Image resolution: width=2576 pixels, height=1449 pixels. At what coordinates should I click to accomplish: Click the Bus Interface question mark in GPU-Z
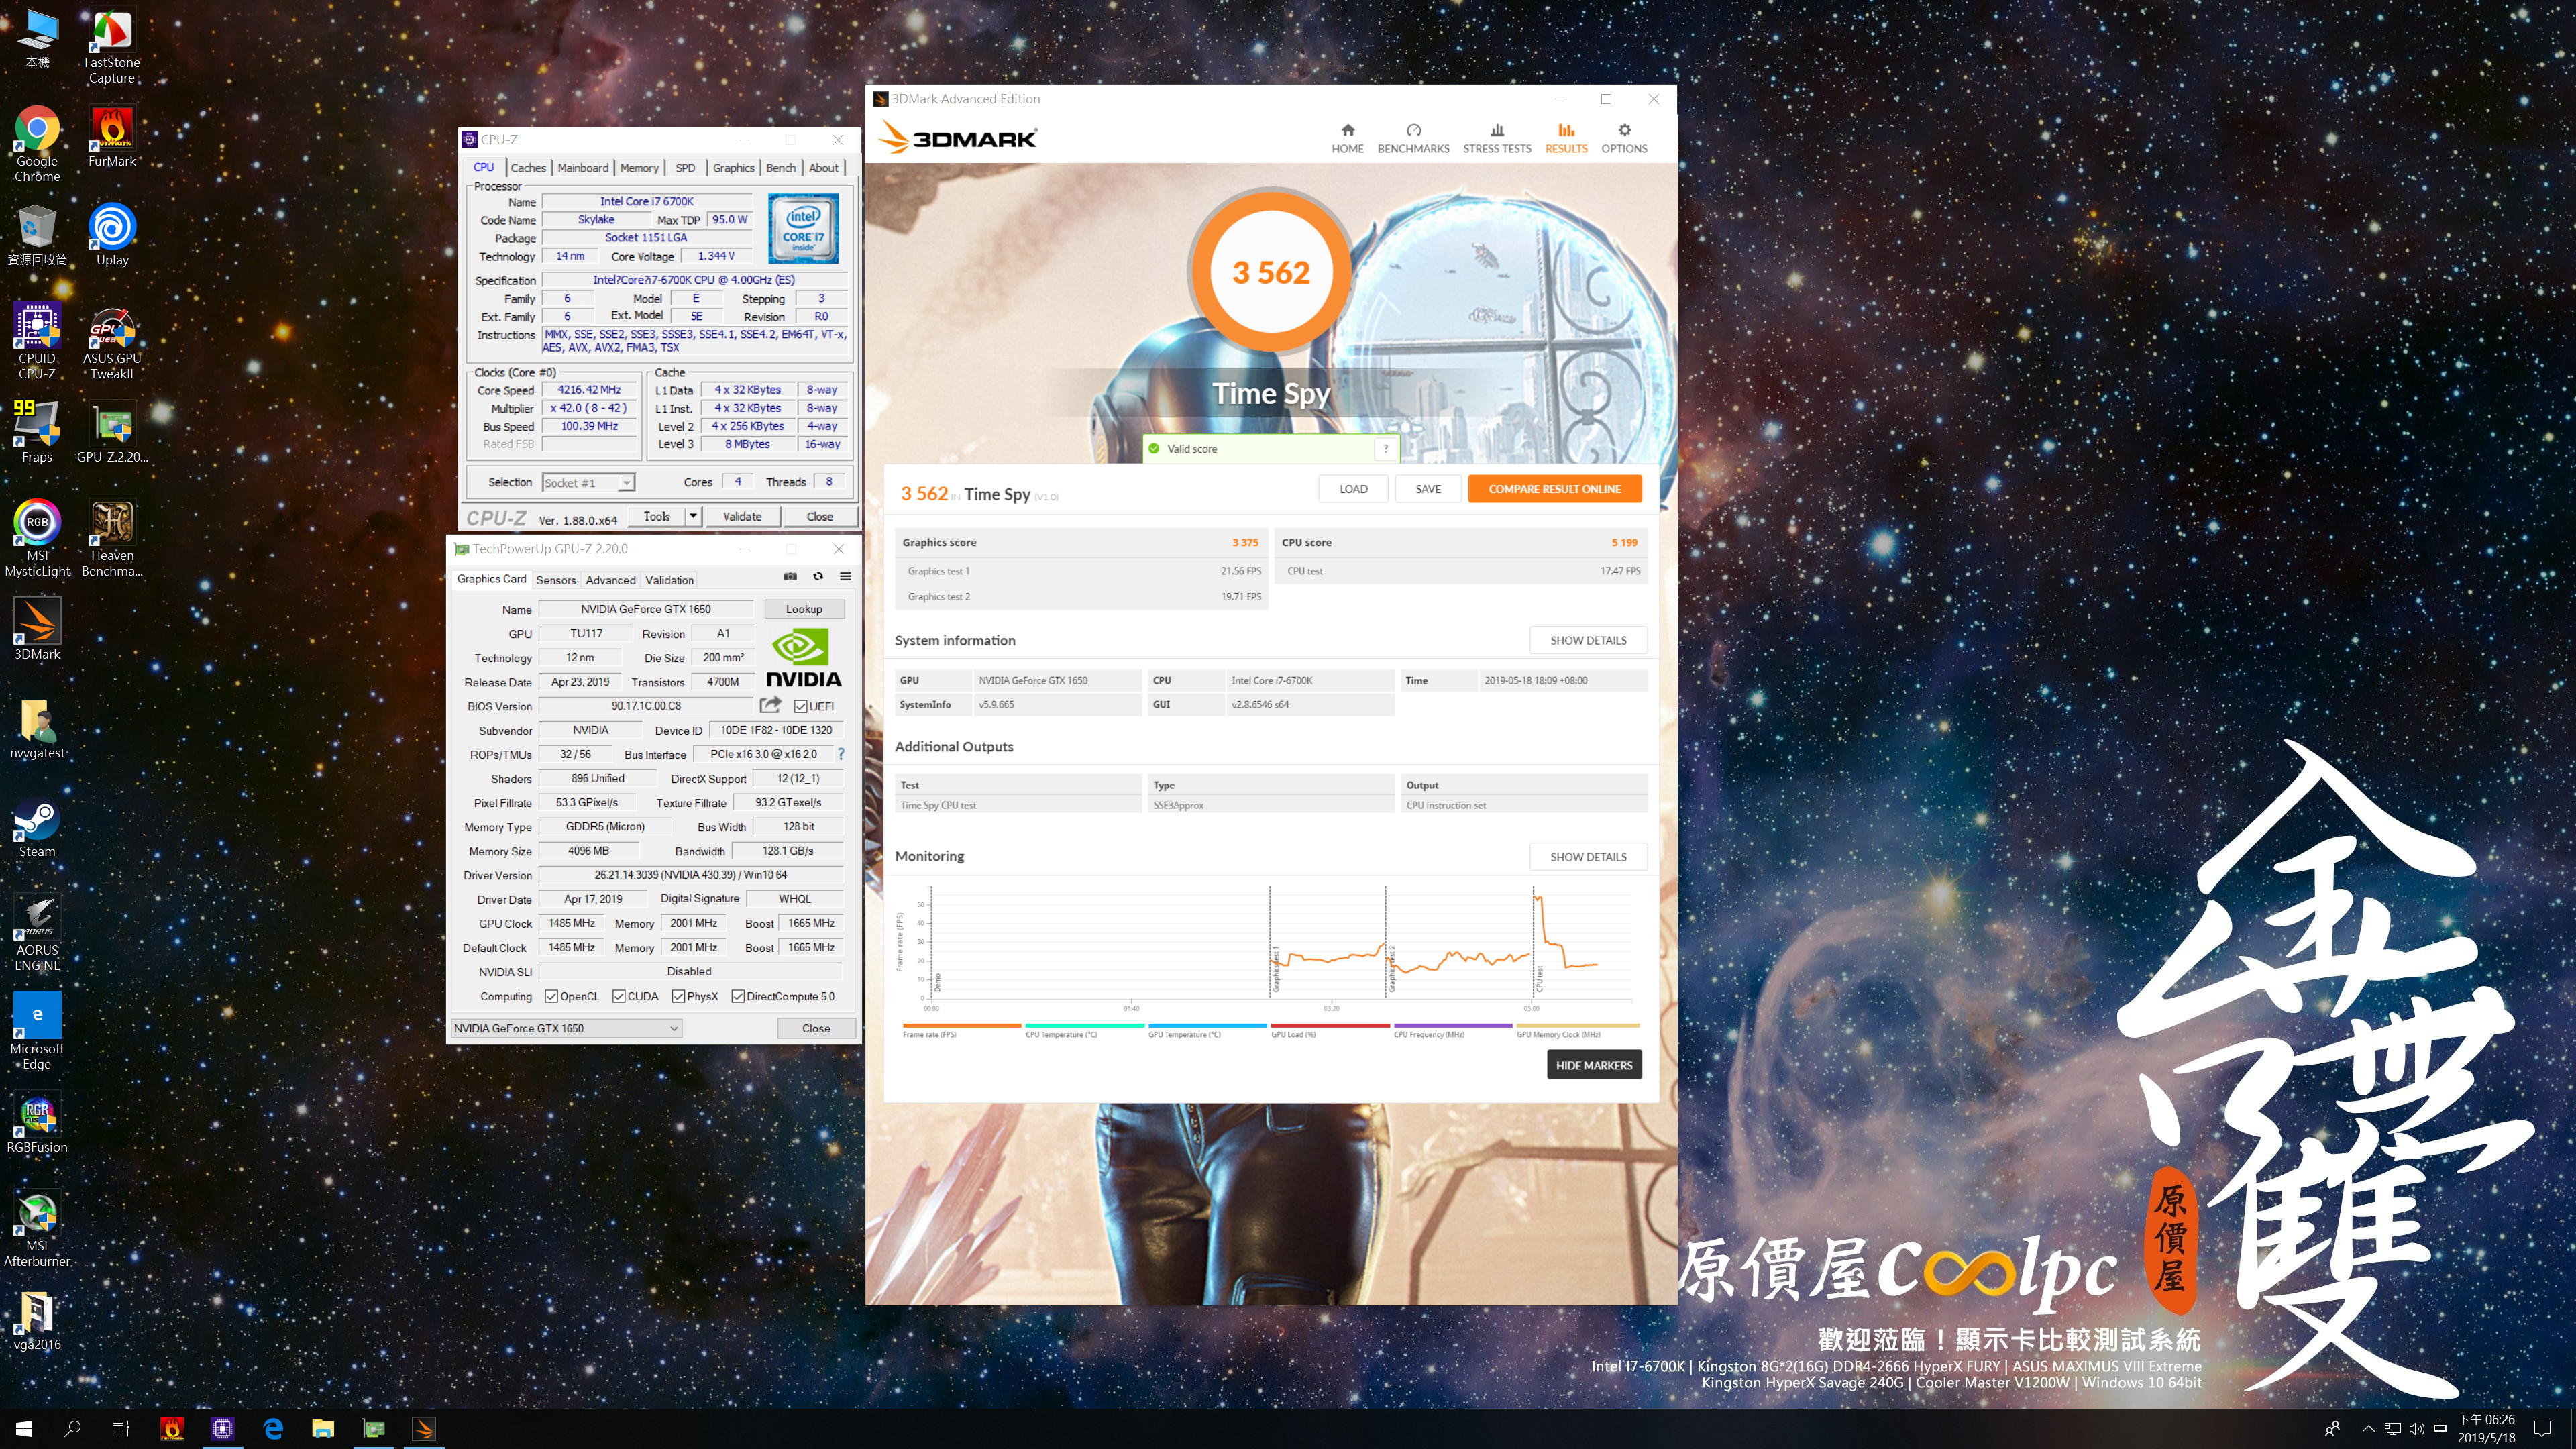point(840,754)
